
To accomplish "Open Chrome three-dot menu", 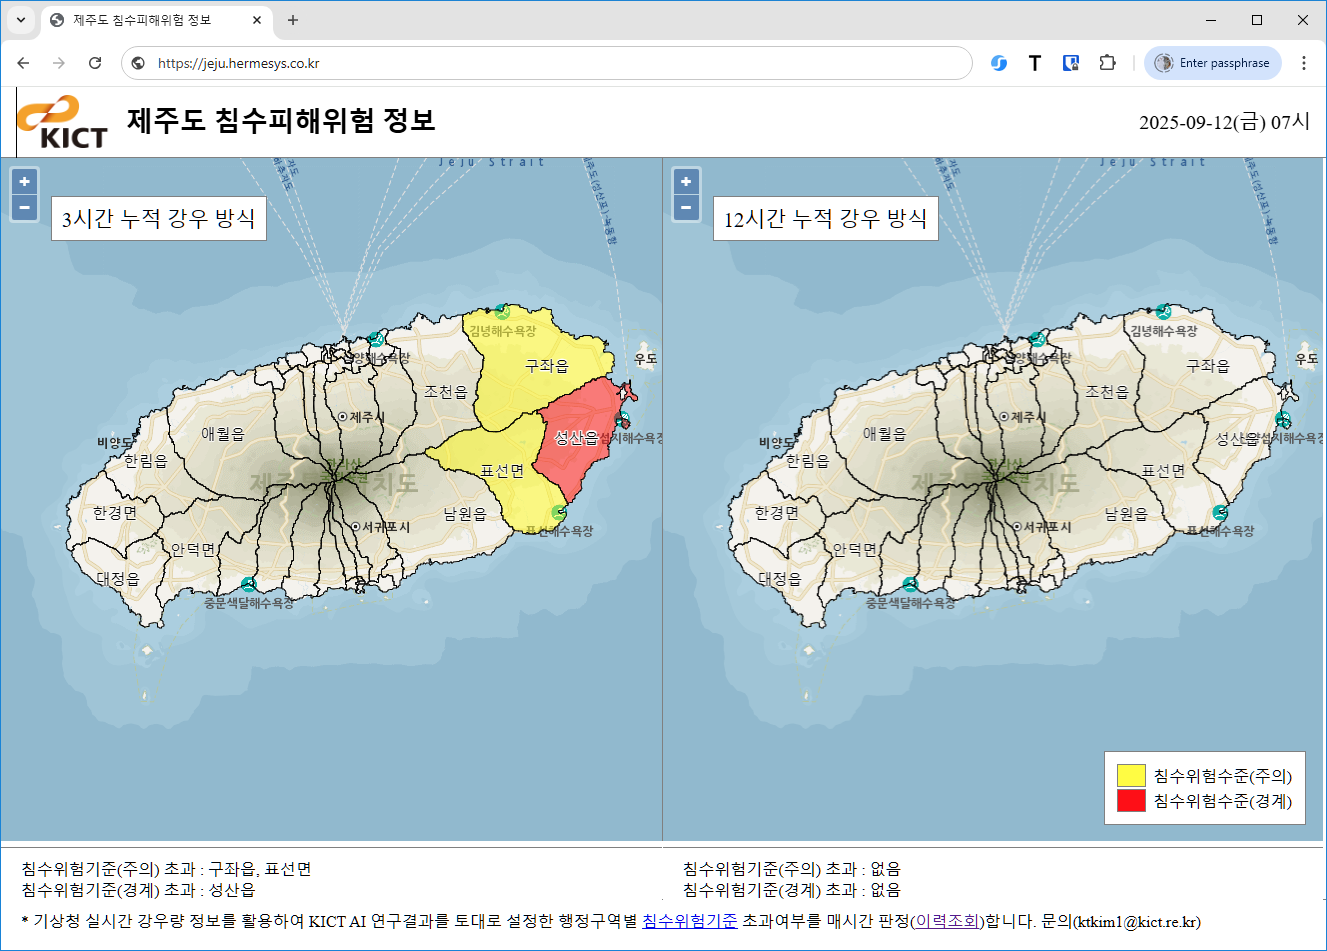I will [x=1303, y=63].
